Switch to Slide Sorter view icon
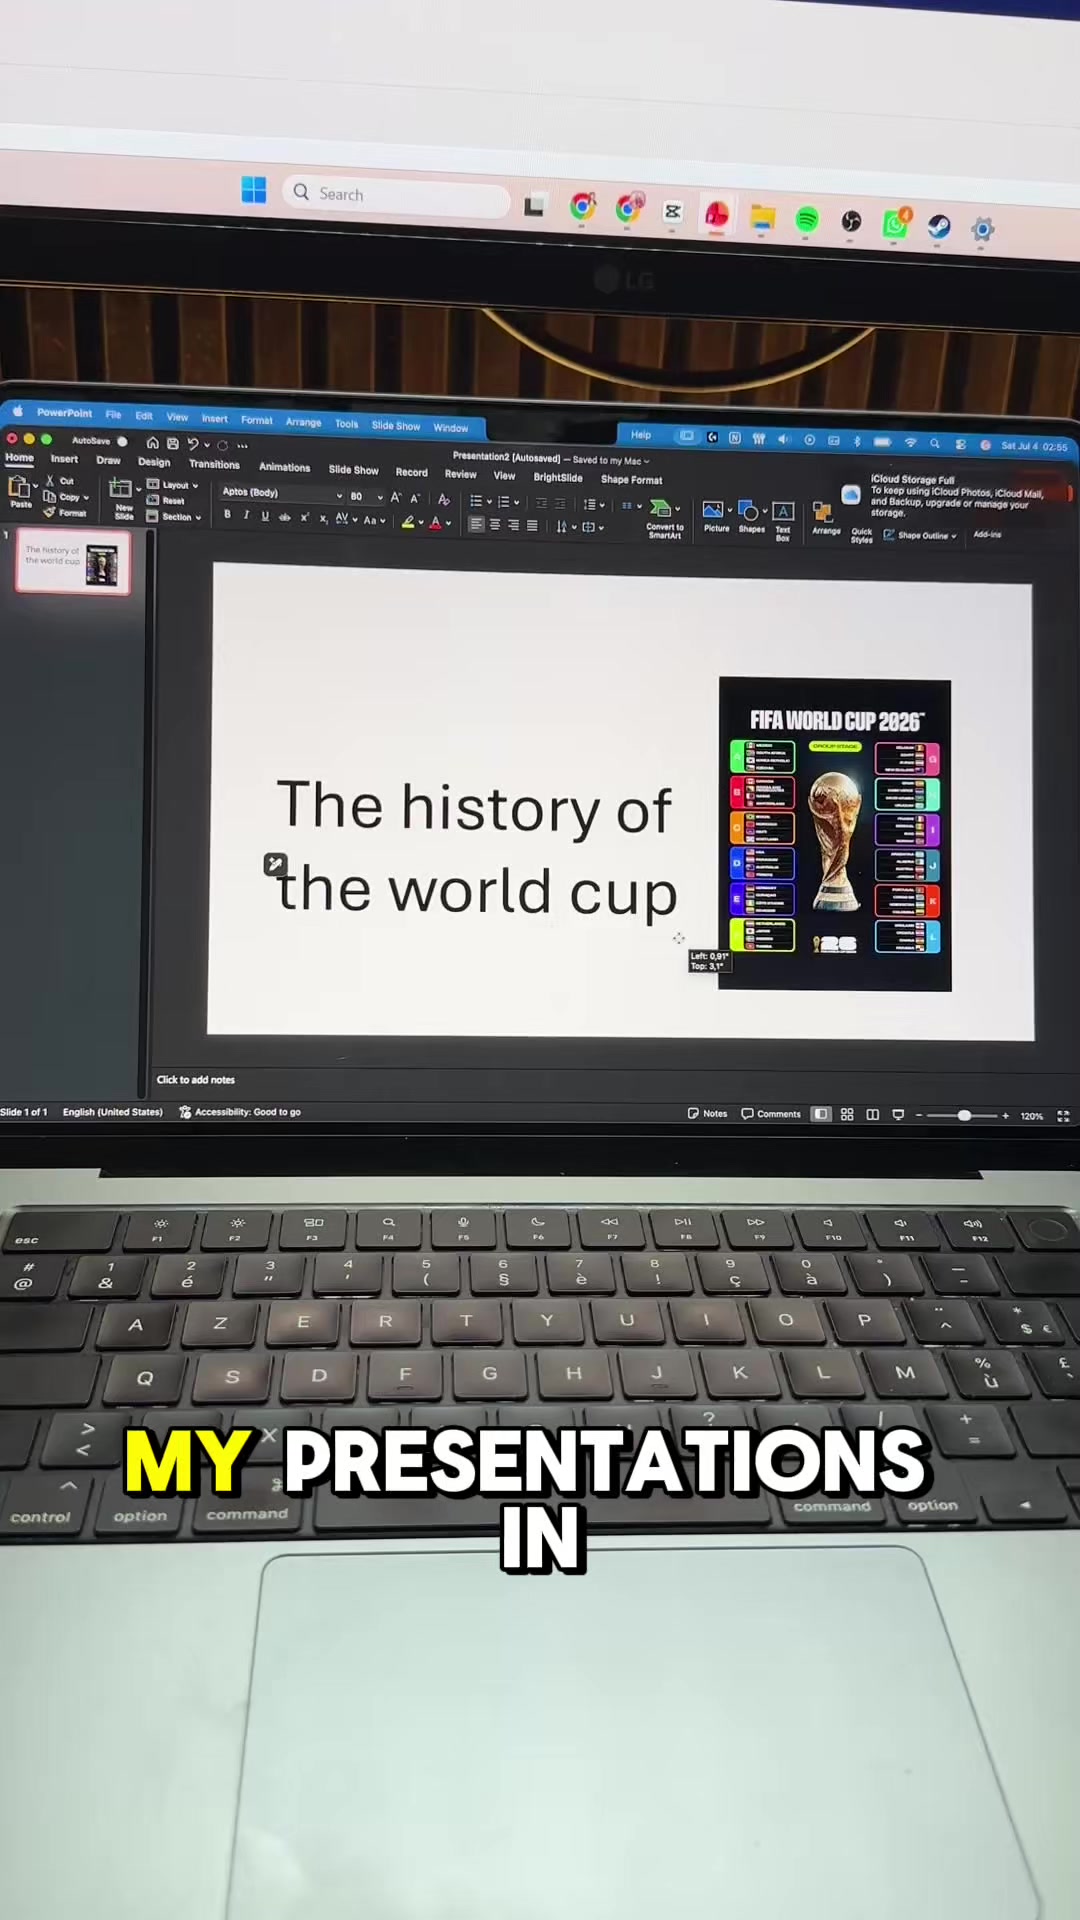The width and height of the screenshot is (1080, 1920). coord(847,1114)
